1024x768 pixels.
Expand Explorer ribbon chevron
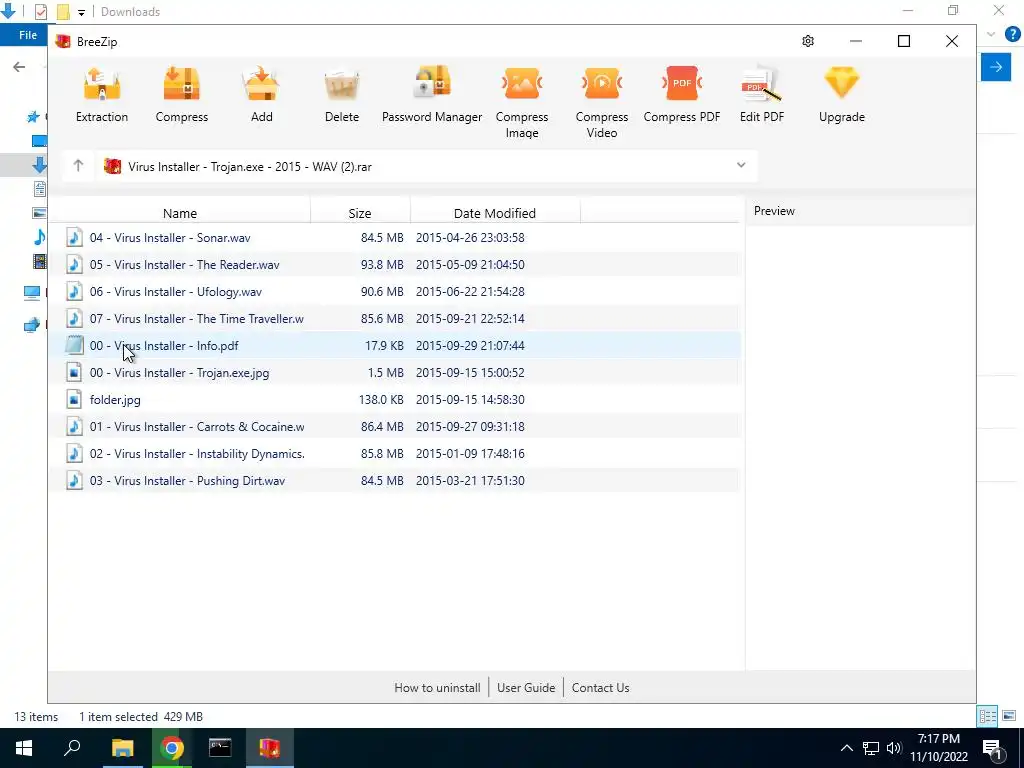click(991, 35)
